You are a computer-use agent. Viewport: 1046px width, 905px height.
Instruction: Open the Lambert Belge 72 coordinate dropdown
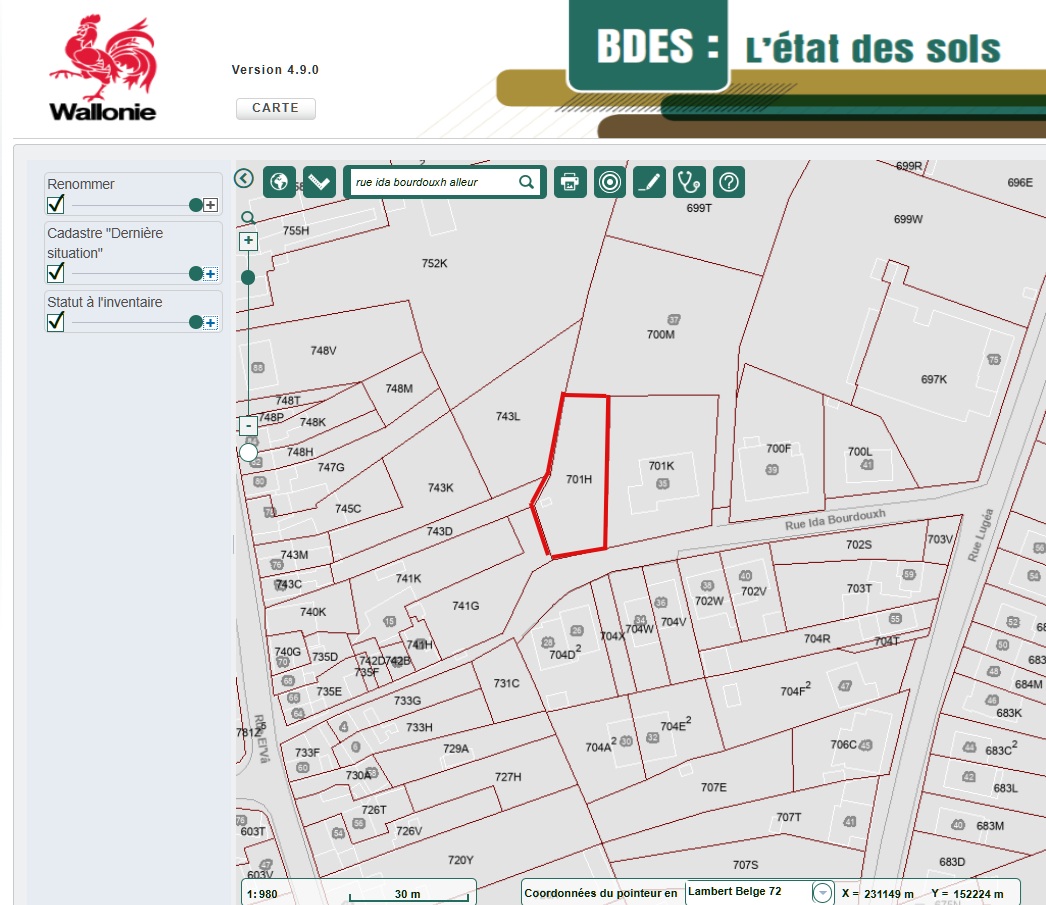(822, 893)
